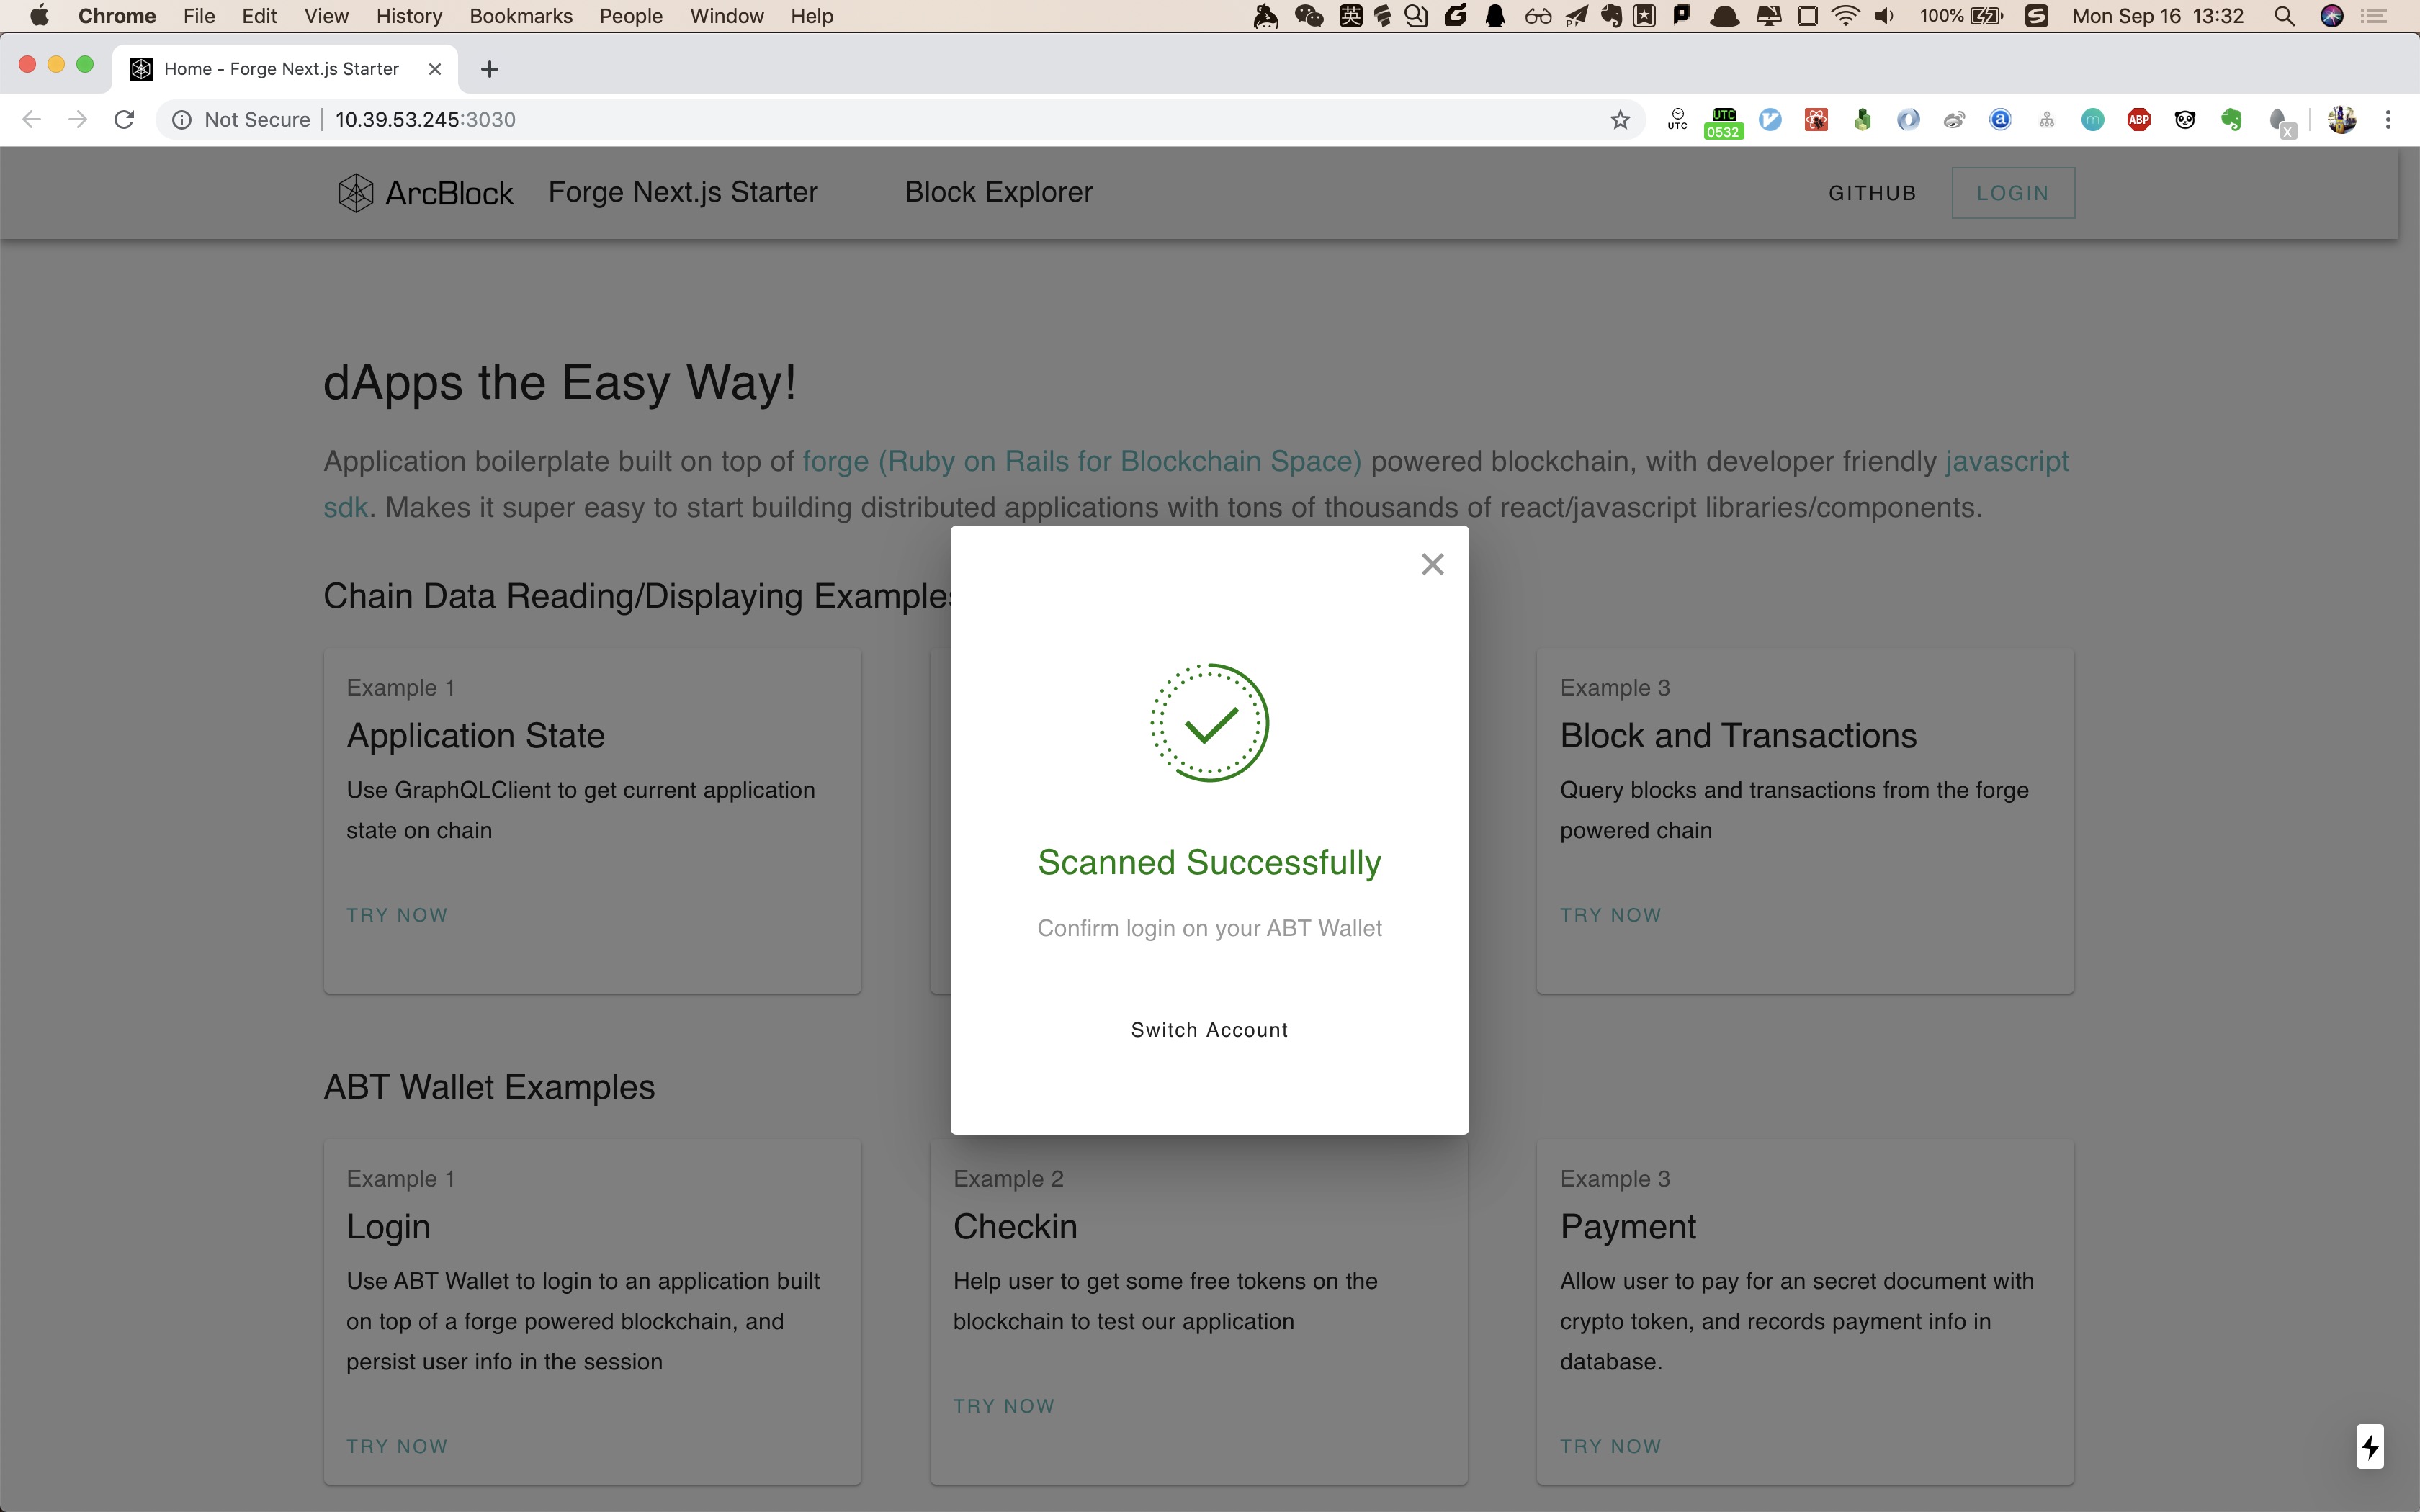Follow the javascript sdk link

pyautogui.click(x=2006, y=461)
